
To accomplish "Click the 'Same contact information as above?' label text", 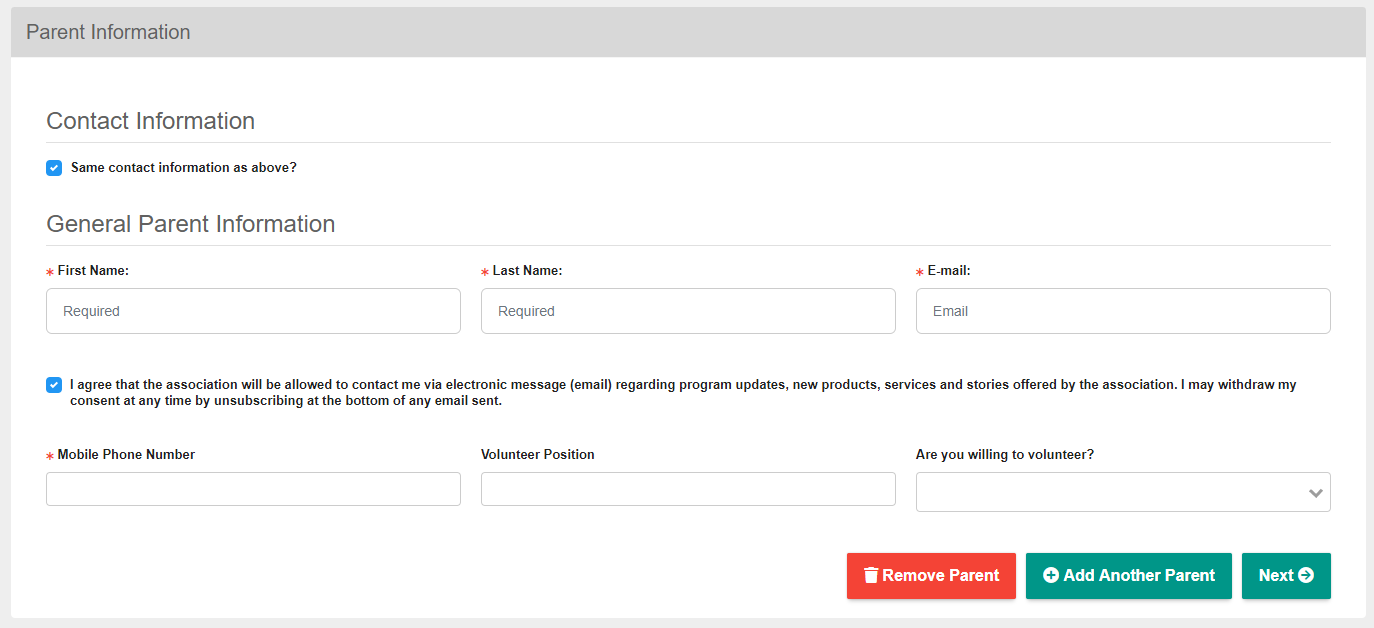I will click(x=184, y=168).
